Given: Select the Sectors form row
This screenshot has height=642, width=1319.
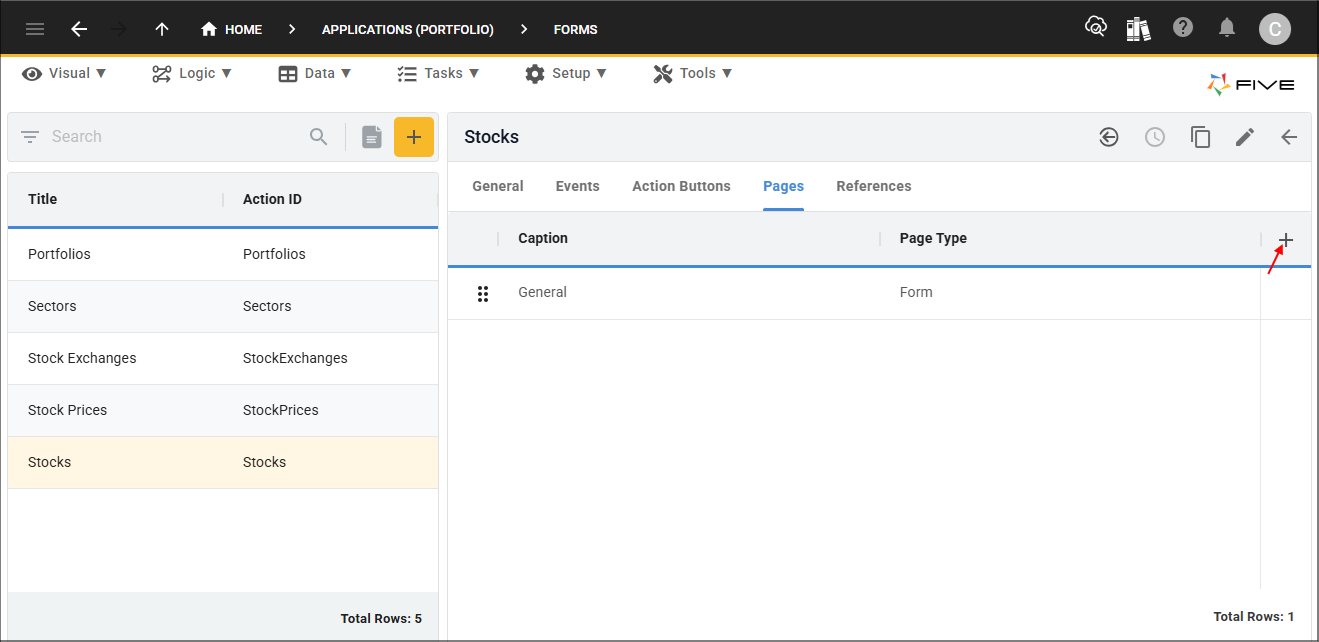Looking at the screenshot, I should [x=223, y=306].
